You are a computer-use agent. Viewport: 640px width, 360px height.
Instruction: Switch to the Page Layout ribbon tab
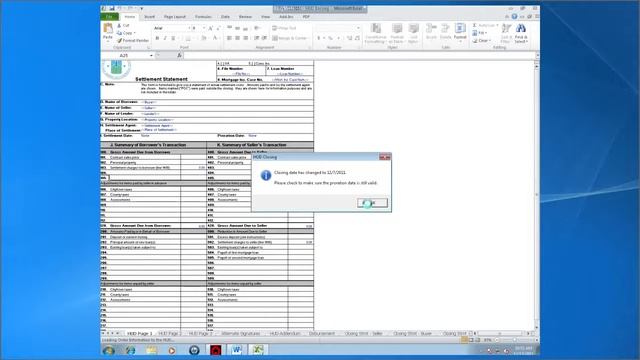tap(175, 17)
